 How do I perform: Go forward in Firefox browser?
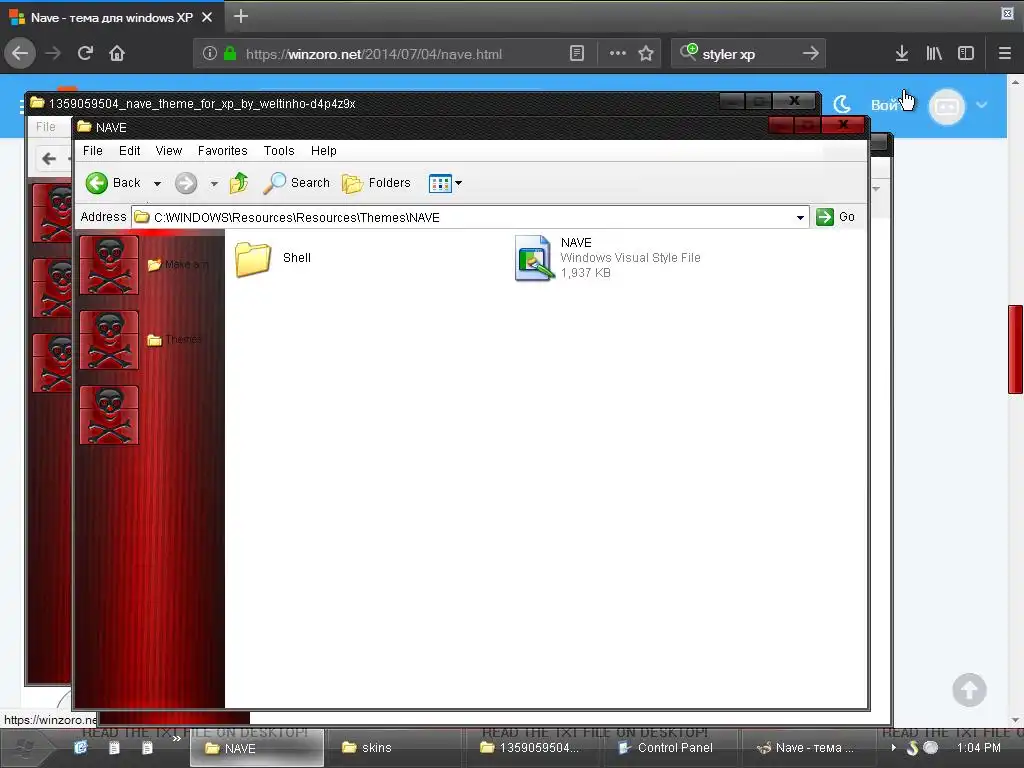point(53,54)
